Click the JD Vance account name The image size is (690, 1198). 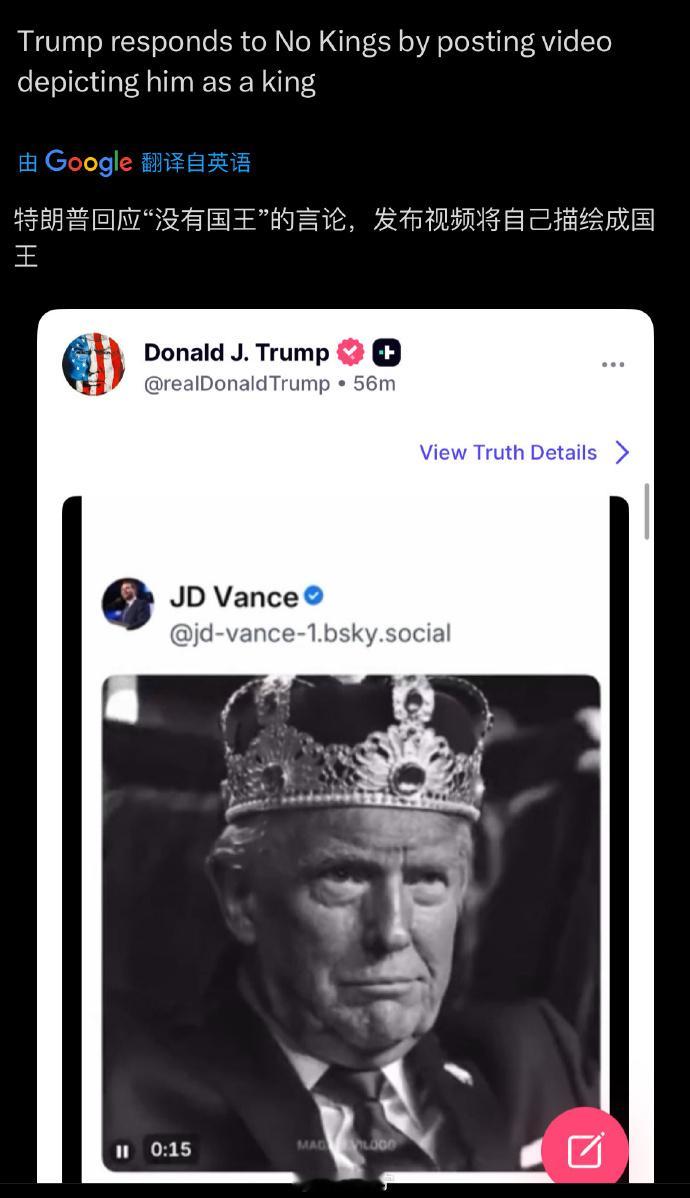pyautogui.click(x=234, y=596)
